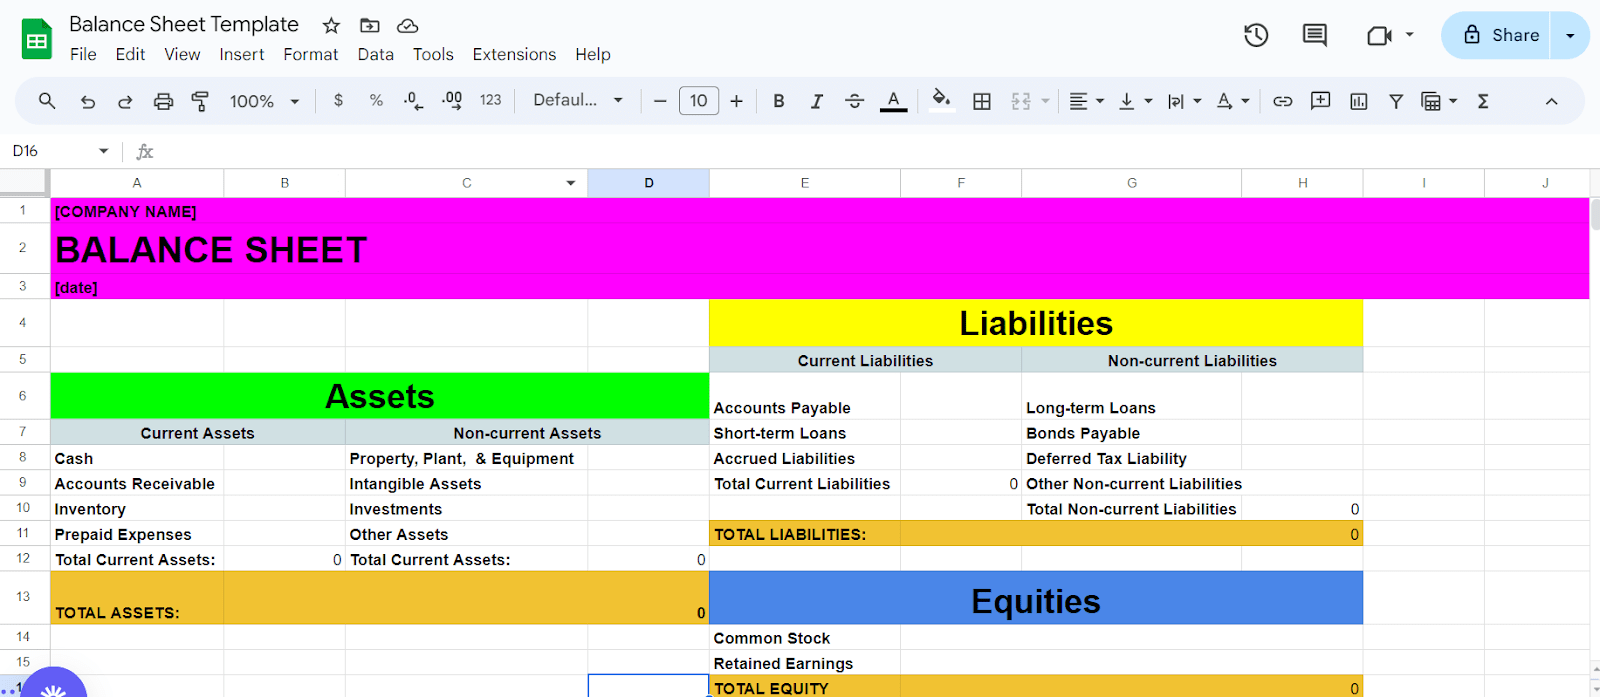Open the Tools menu
This screenshot has height=697, width=1600.
coord(433,54)
